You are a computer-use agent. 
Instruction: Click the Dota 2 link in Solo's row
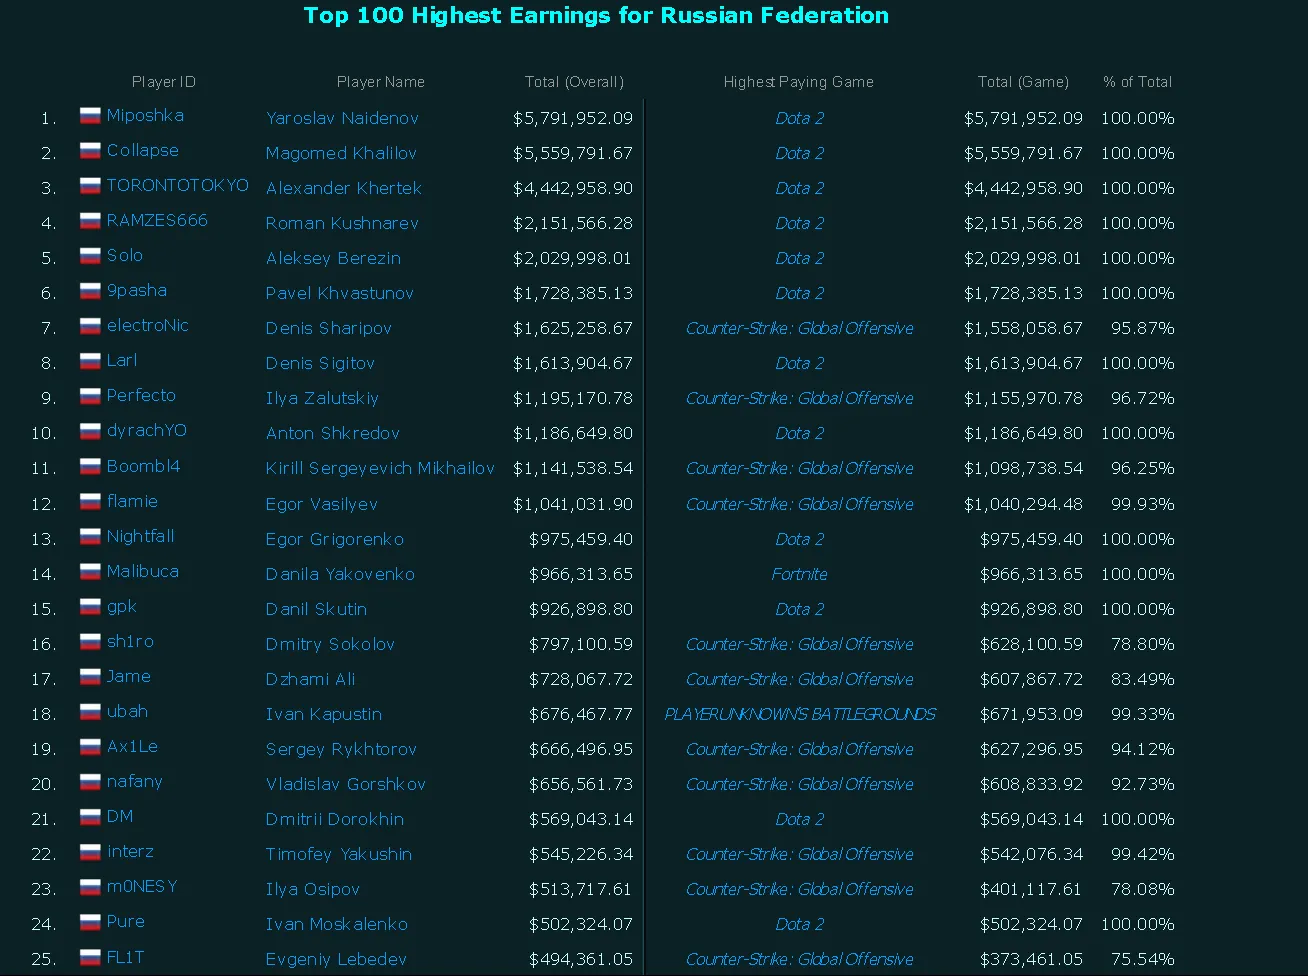point(800,259)
